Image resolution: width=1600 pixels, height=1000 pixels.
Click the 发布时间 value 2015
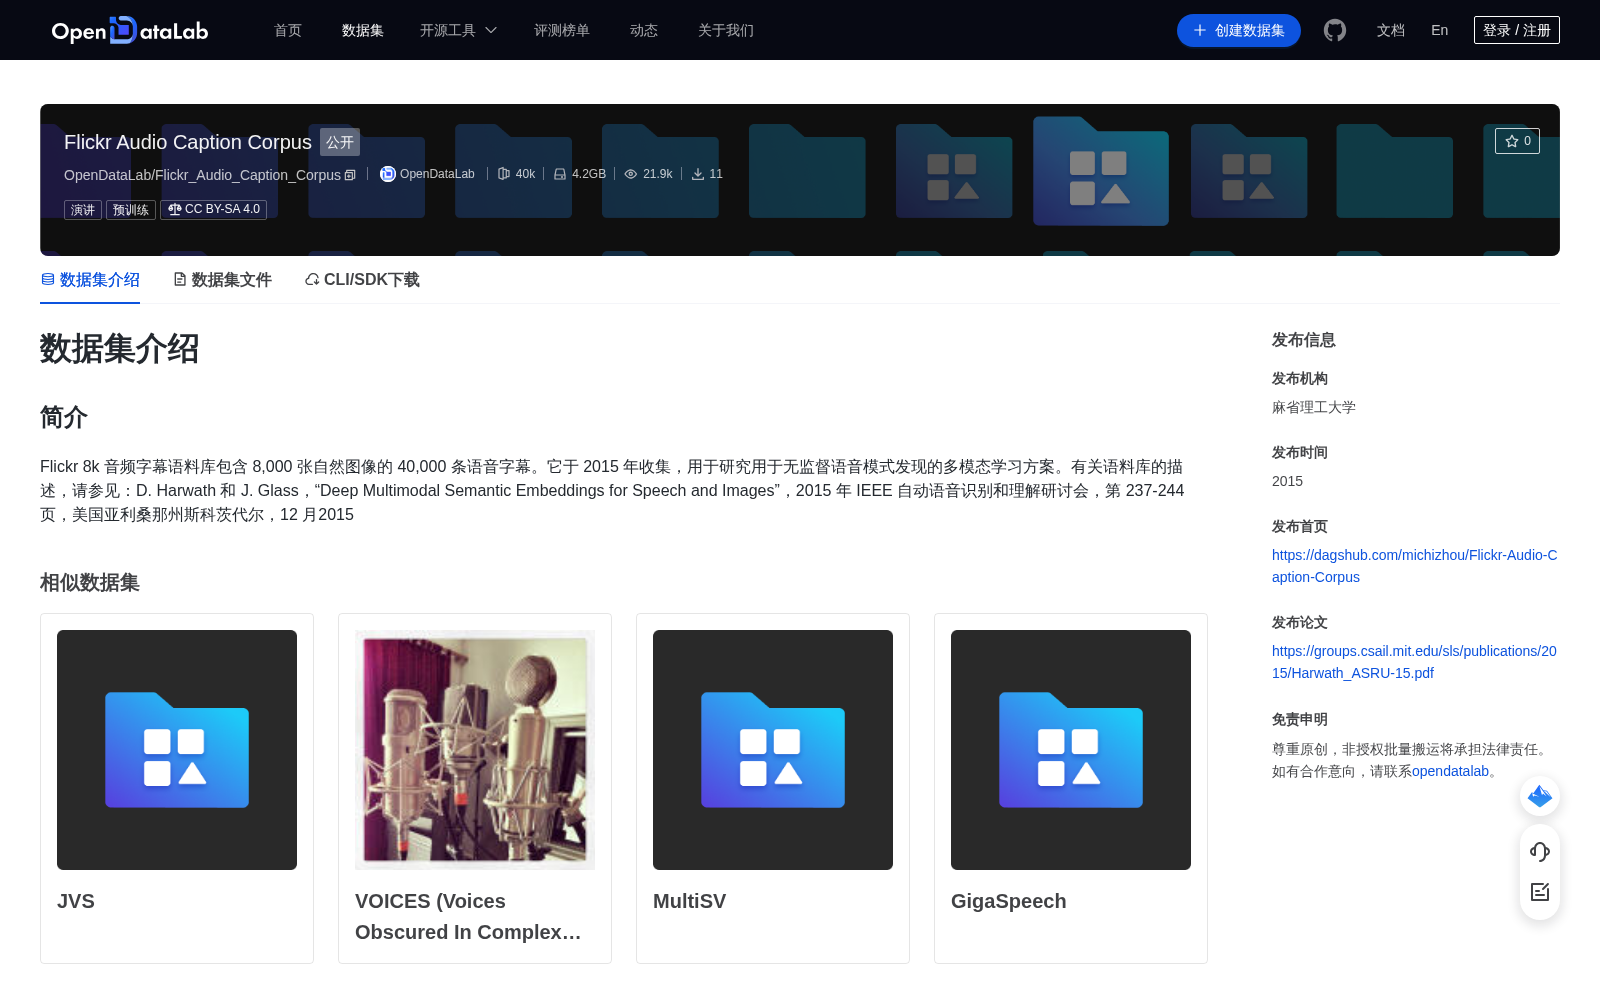point(1287,481)
